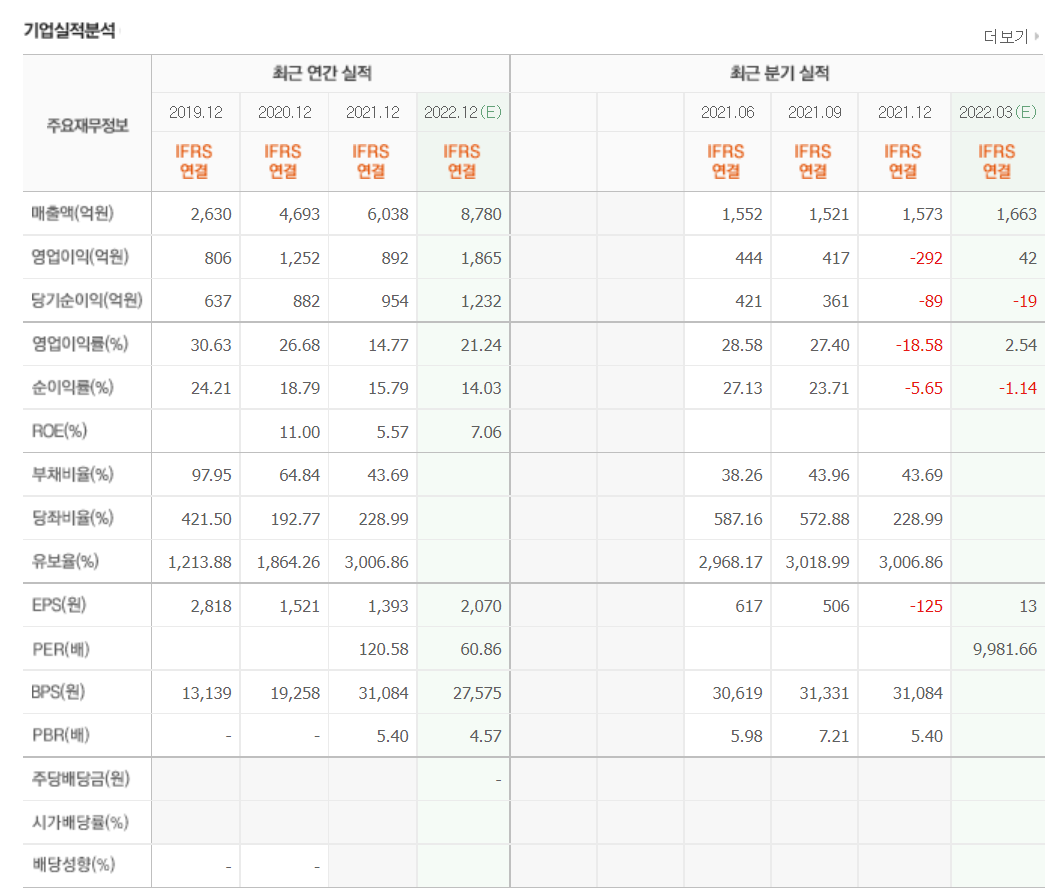Click the 2021.06 quarterly column header
This screenshot has height=889, width=1054.
click(x=727, y=112)
